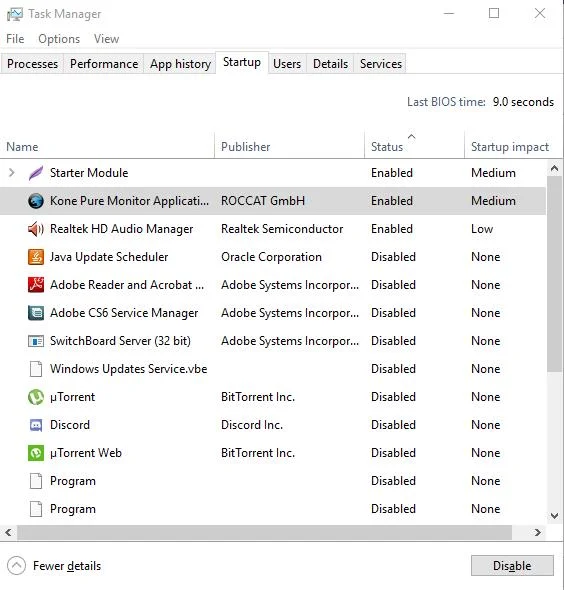
Task: Click the Discord app icon
Action: [36, 425]
